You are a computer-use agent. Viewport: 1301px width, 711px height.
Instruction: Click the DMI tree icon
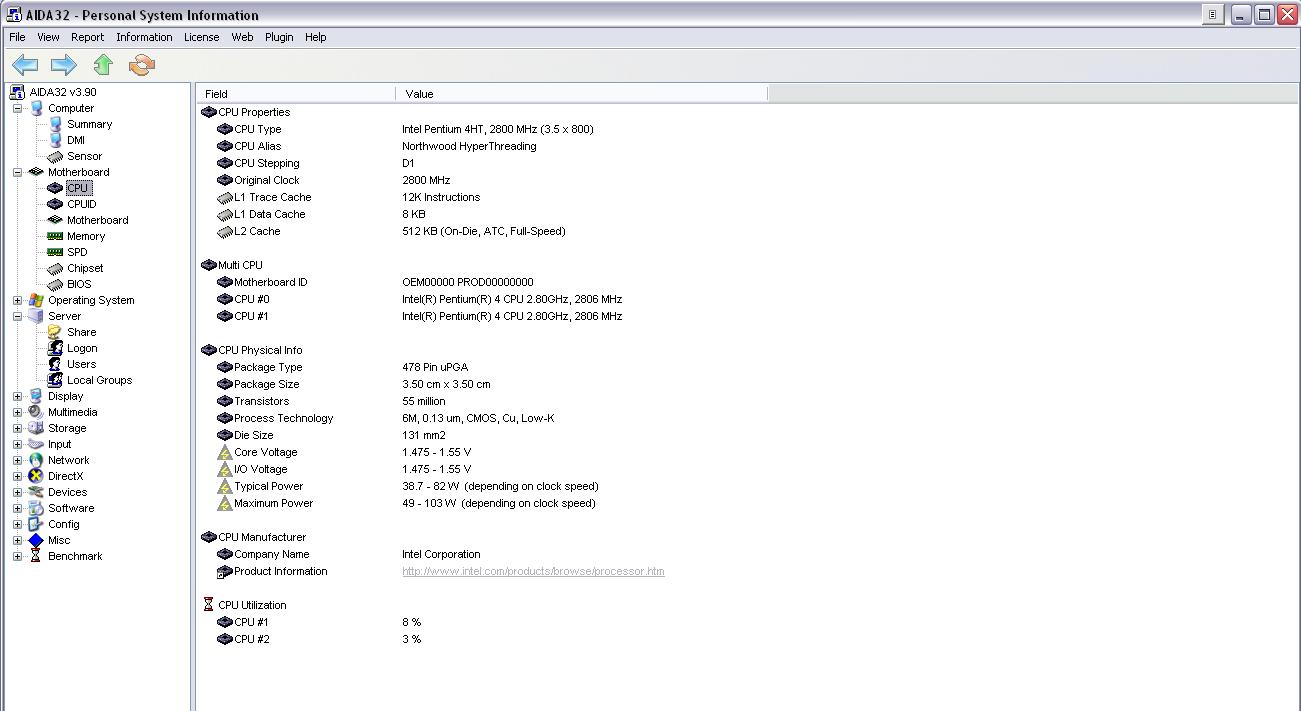point(55,140)
